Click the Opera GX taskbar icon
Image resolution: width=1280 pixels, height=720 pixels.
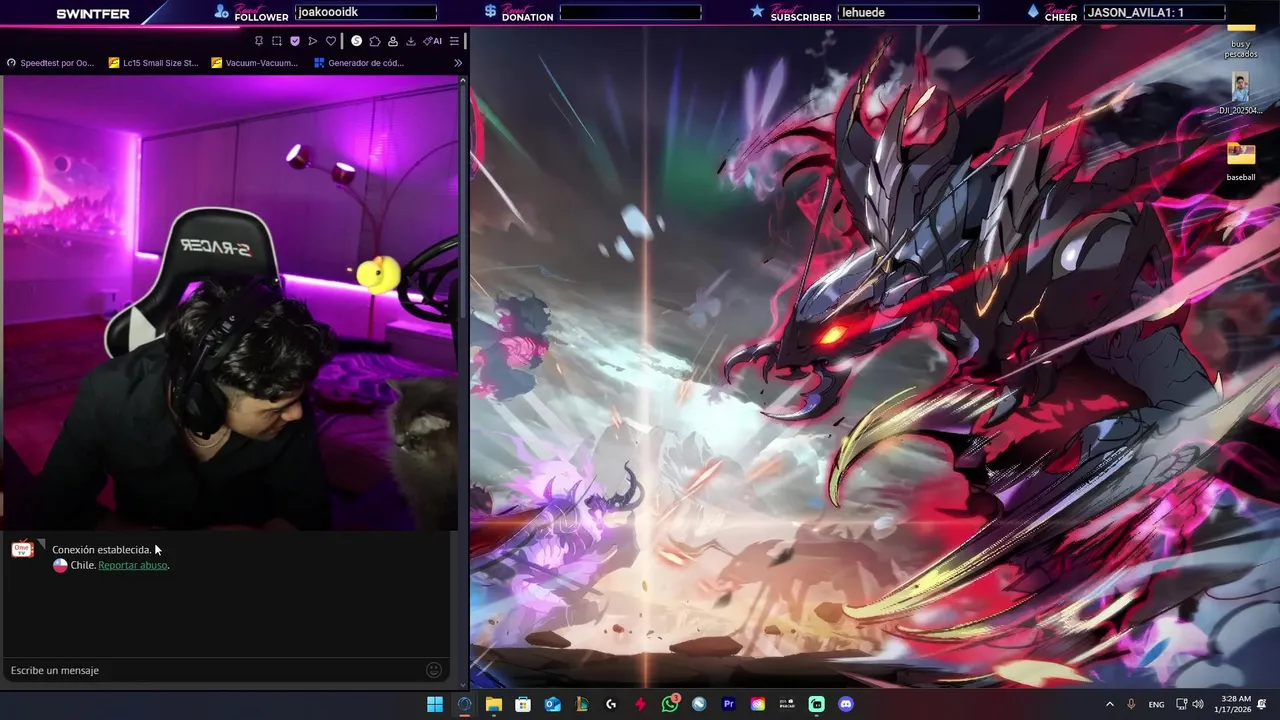[x=464, y=704]
